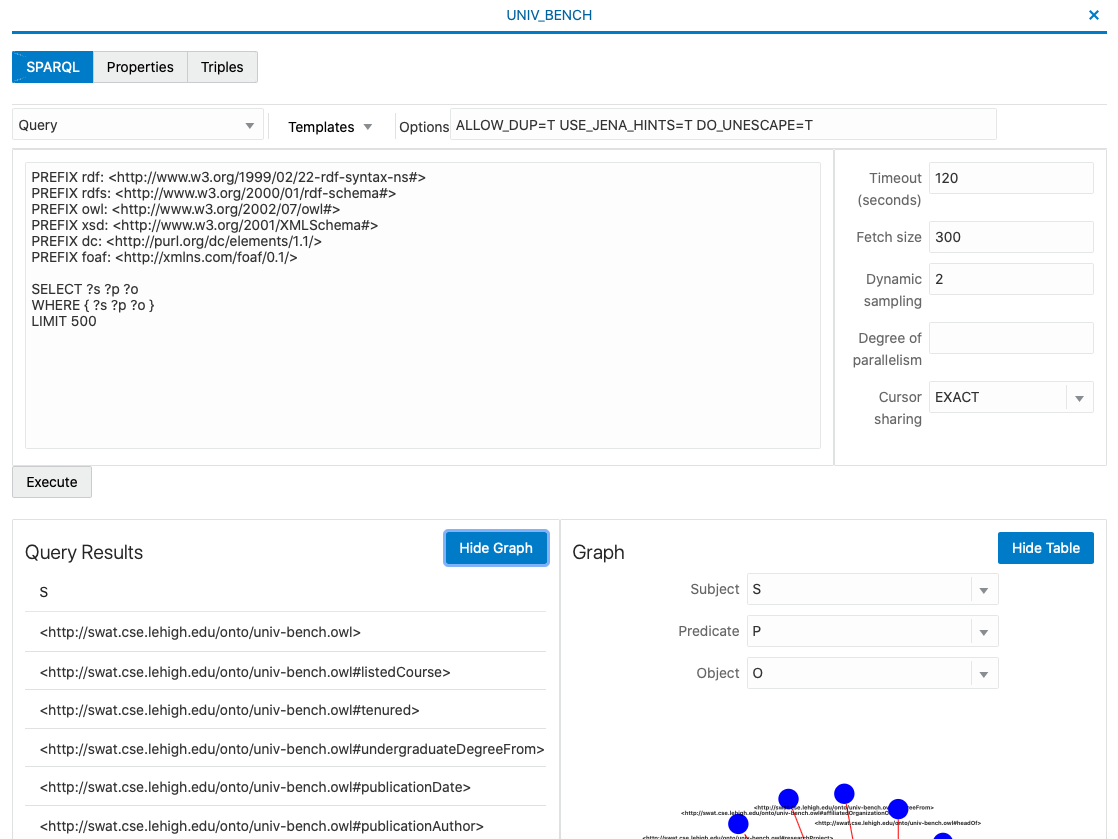Edit the Options text field
The image size is (1118, 839).
tap(723, 125)
